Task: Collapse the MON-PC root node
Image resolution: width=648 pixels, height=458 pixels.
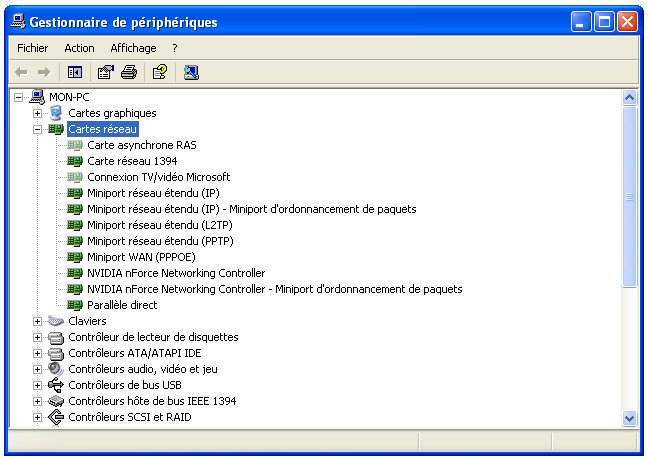Action: pos(20,97)
